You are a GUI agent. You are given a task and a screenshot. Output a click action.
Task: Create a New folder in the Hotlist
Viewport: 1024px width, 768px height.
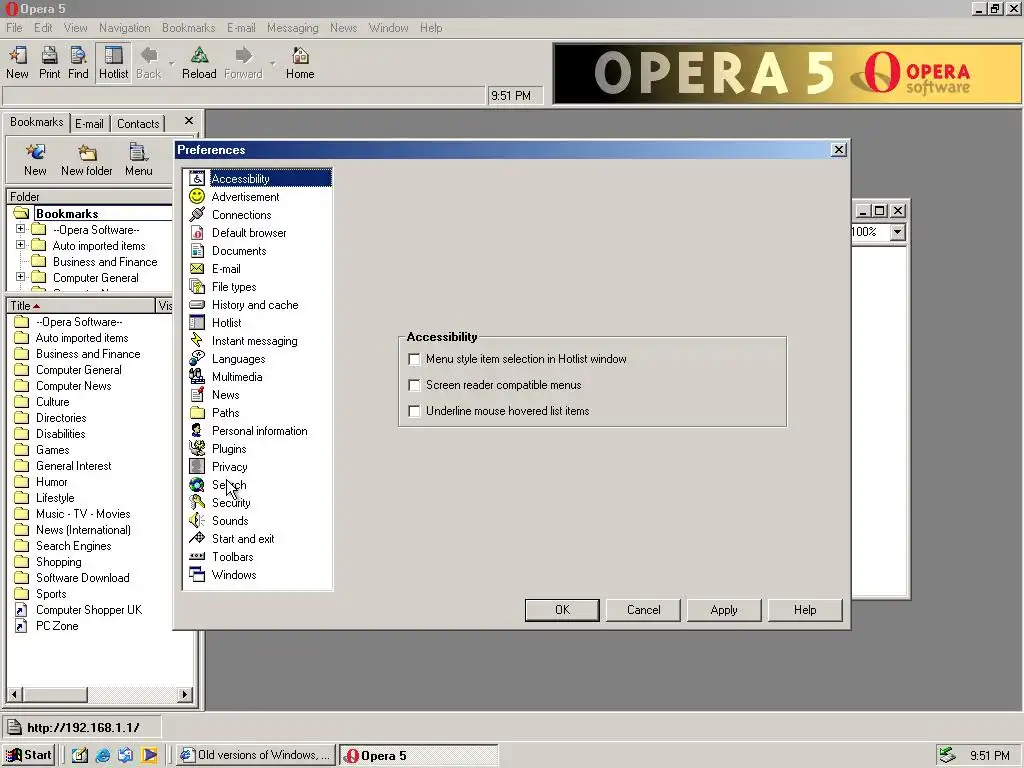87,160
